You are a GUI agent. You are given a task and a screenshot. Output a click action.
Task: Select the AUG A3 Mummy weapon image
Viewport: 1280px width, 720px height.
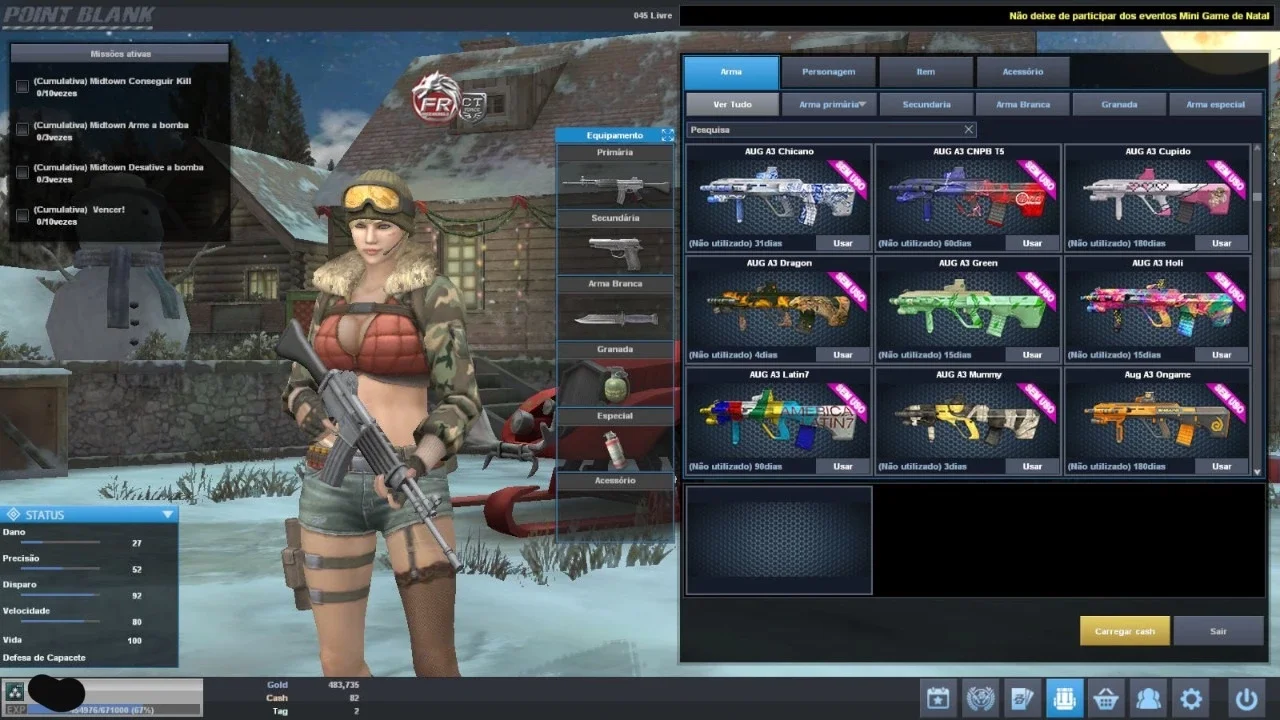[968, 420]
